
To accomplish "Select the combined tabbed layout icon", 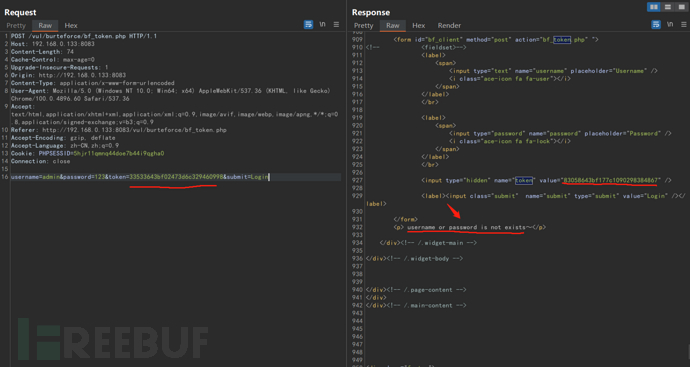I will click(x=681, y=7).
